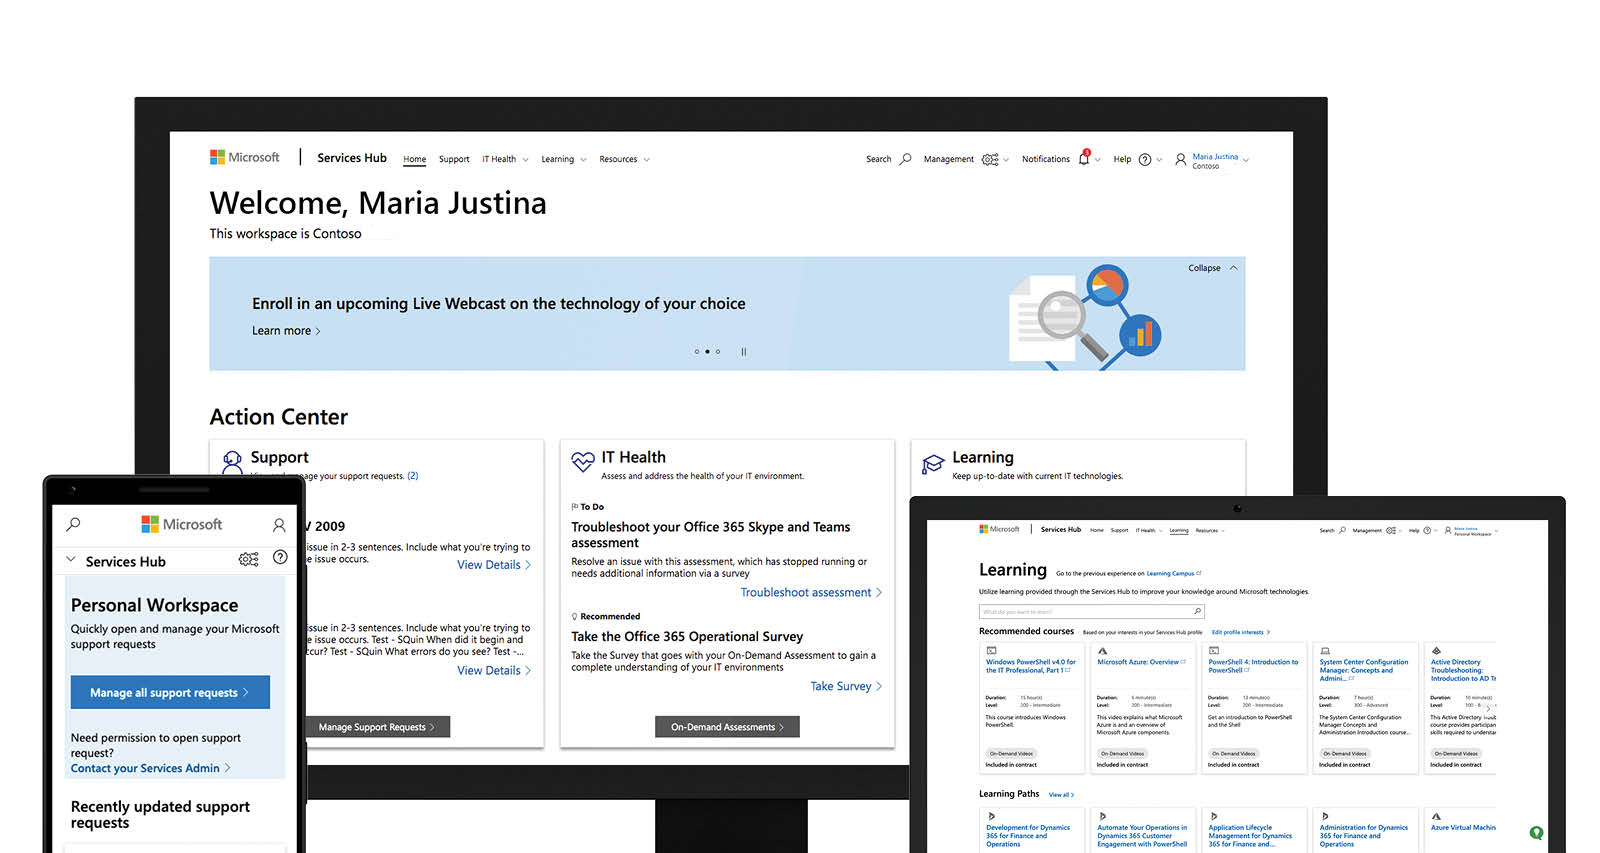The width and height of the screenshot is (1600, 853).
Task: Click the Help question-mark icon on monitor
Action: 1145,159
